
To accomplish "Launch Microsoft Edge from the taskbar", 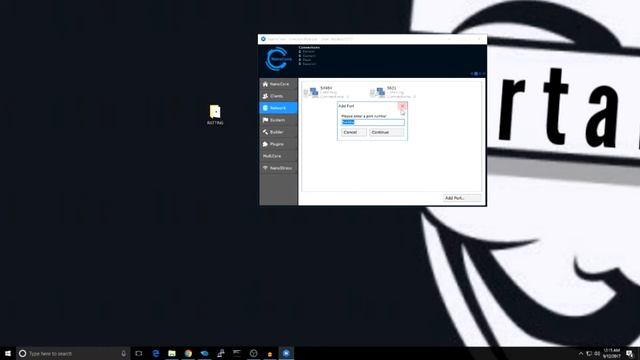I will [x=156, y=353].
